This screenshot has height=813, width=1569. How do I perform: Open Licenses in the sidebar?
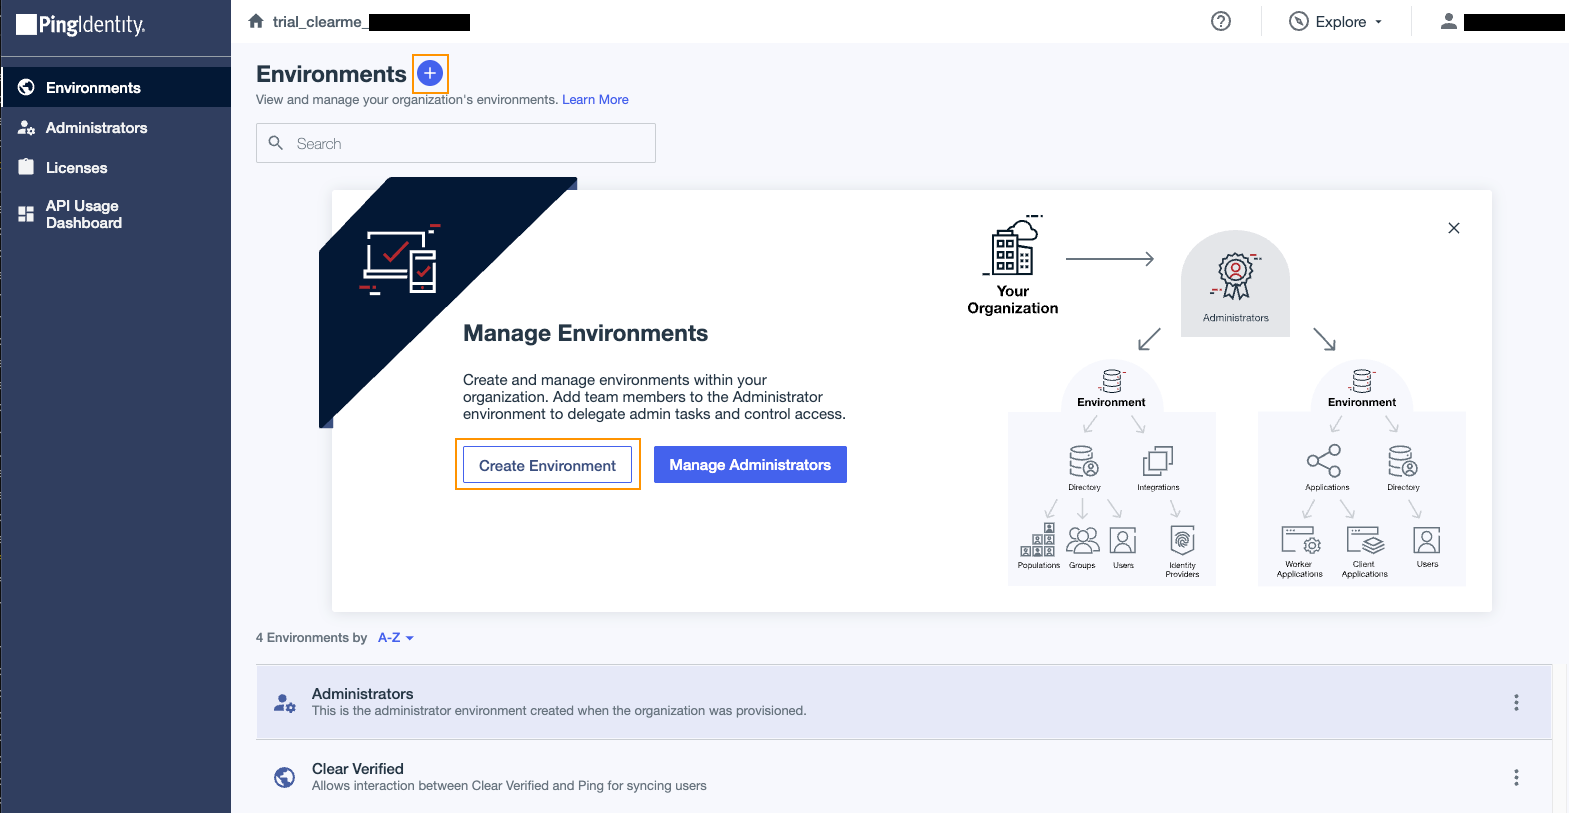tap(116, 167)
